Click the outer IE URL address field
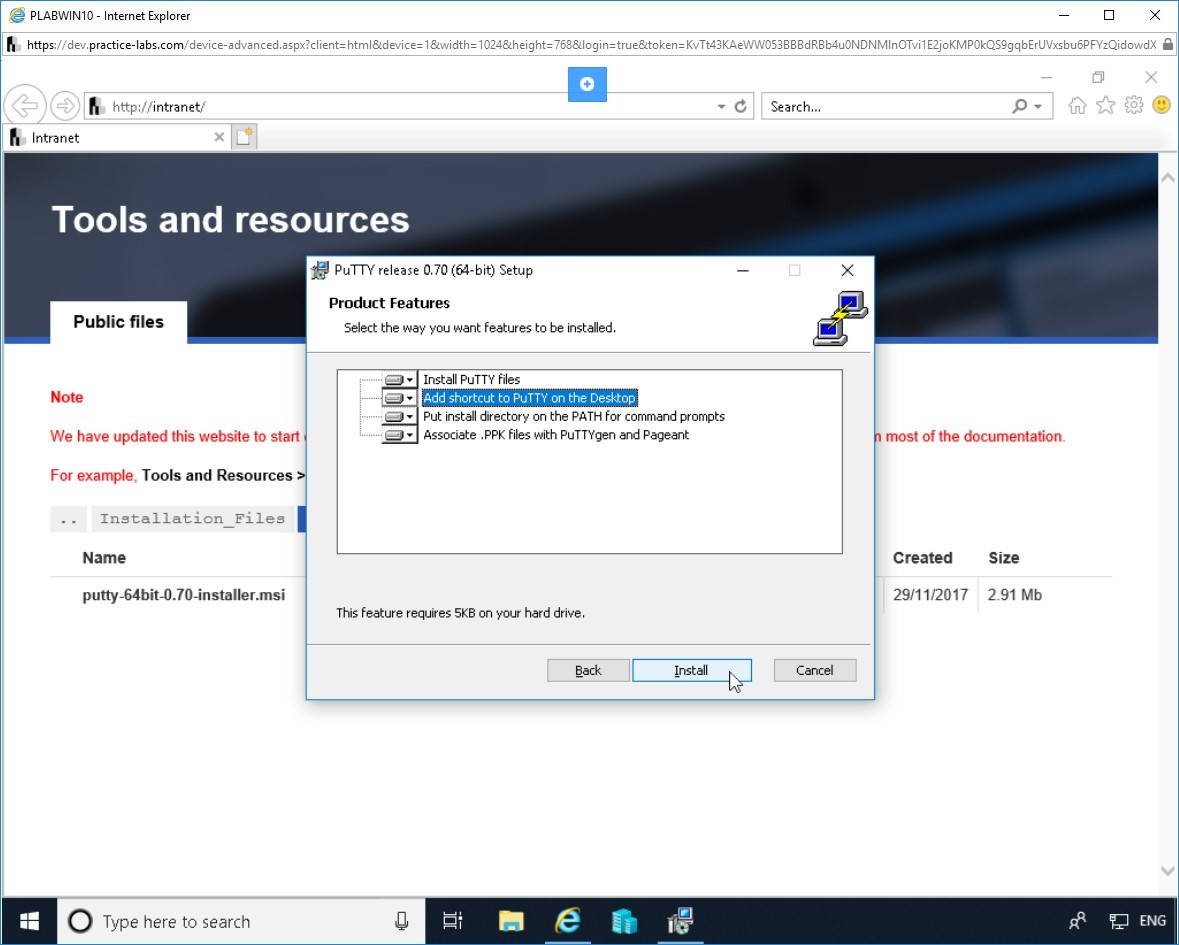Image resolution: width=1179 pixels, height=945 pixels. (591, 44)
